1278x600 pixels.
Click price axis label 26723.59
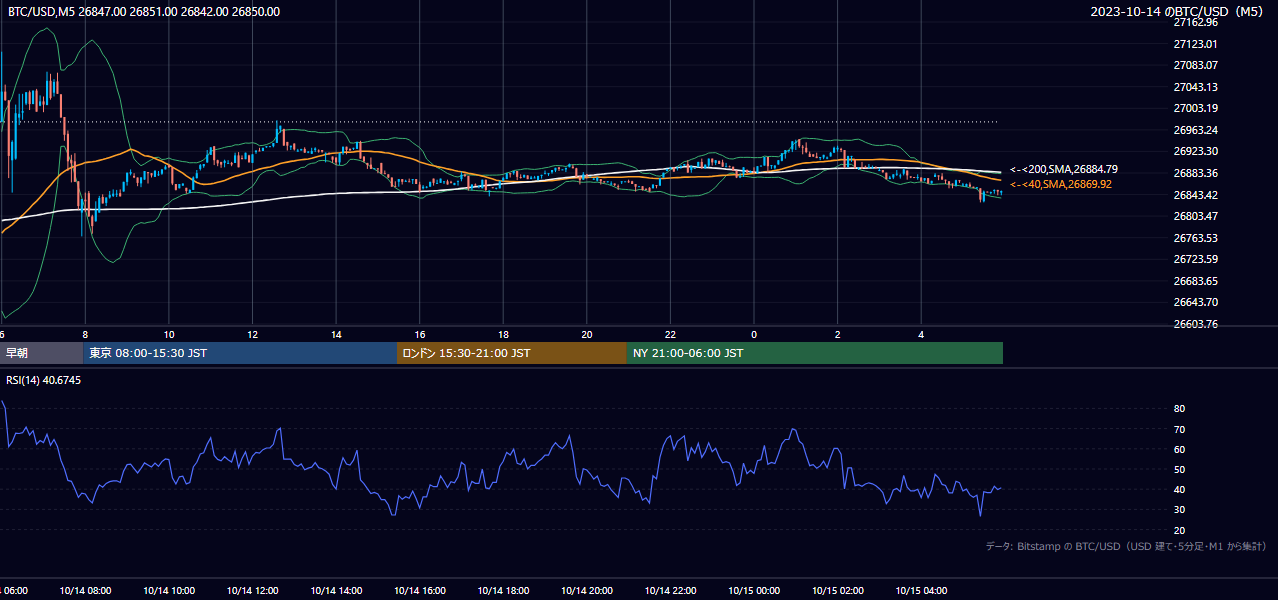pyautogui.click(x=1196, y=259)
